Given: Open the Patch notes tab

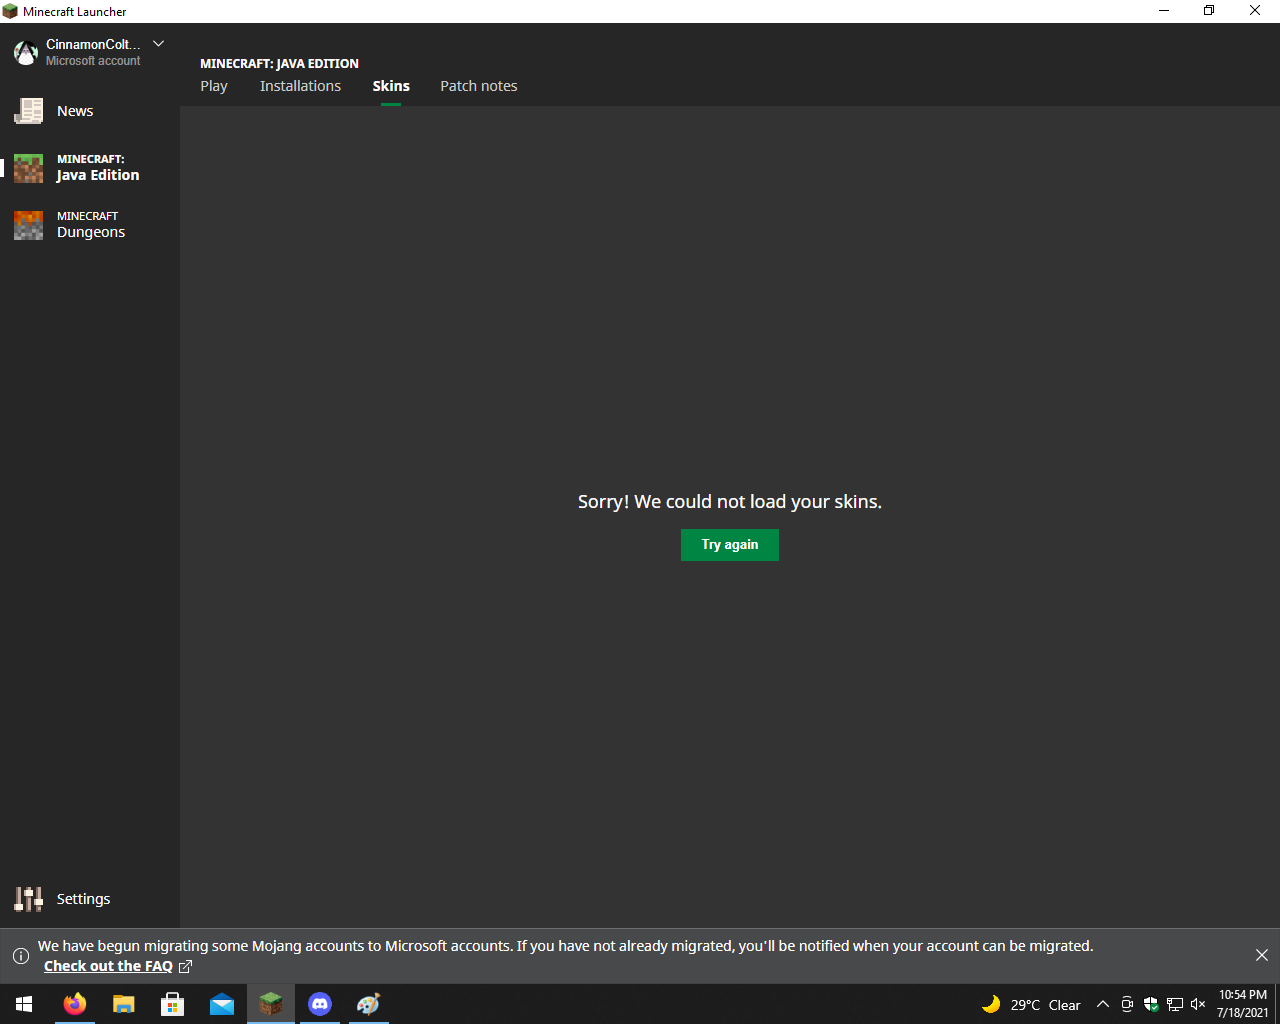Looking at the screenshot, I should [479, 86].
